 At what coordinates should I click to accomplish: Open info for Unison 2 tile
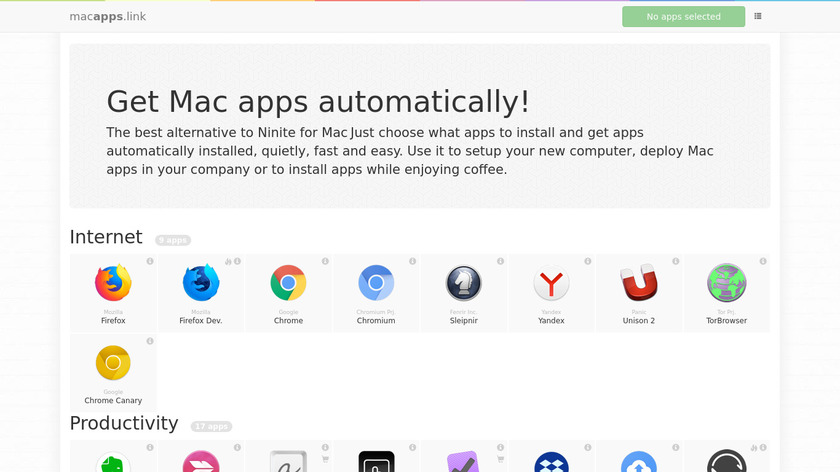pos(676,261)
